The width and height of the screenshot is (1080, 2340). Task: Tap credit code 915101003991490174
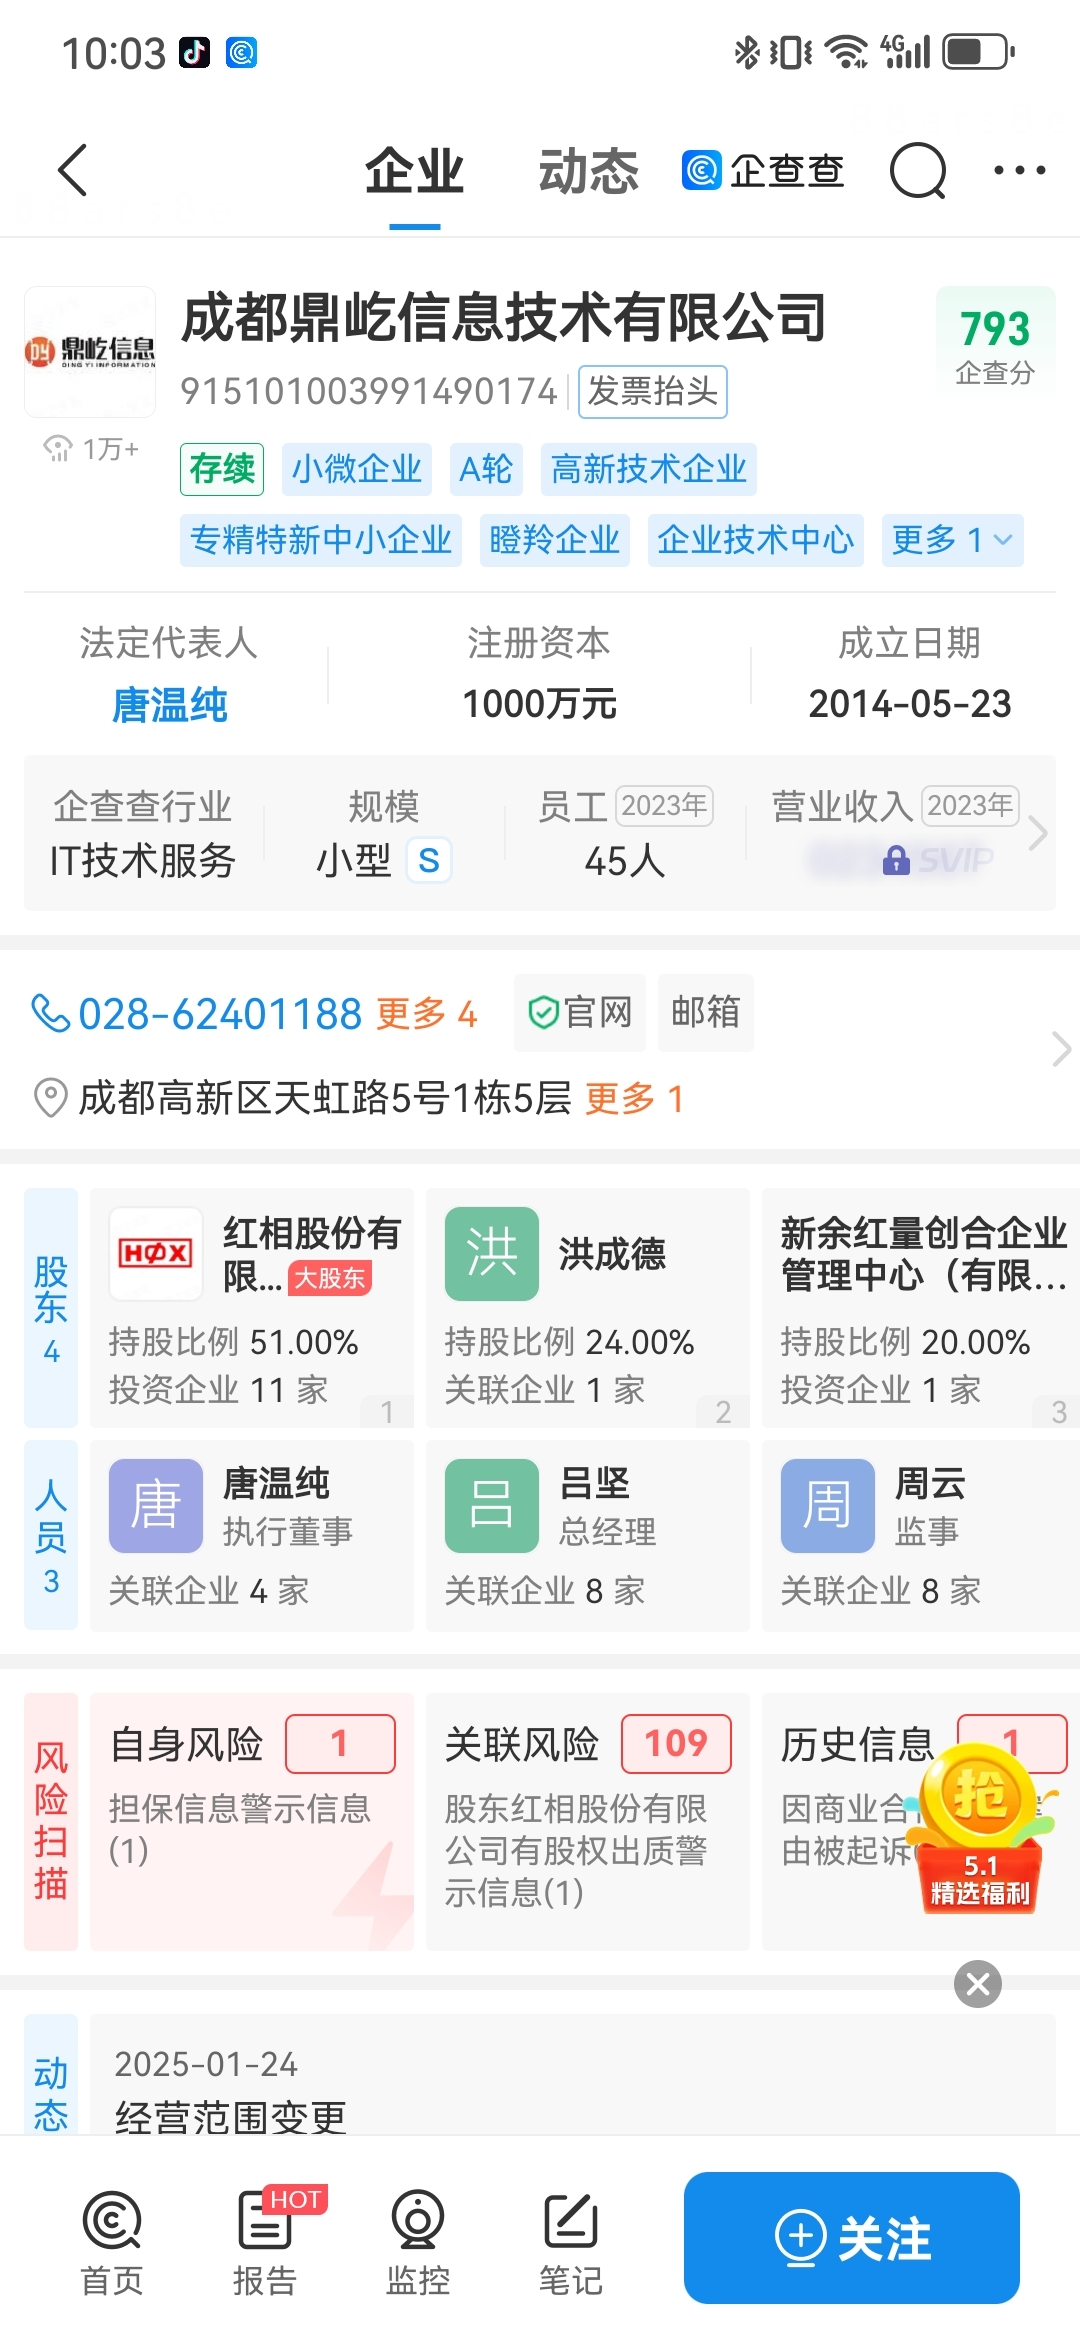click(369, 391)
